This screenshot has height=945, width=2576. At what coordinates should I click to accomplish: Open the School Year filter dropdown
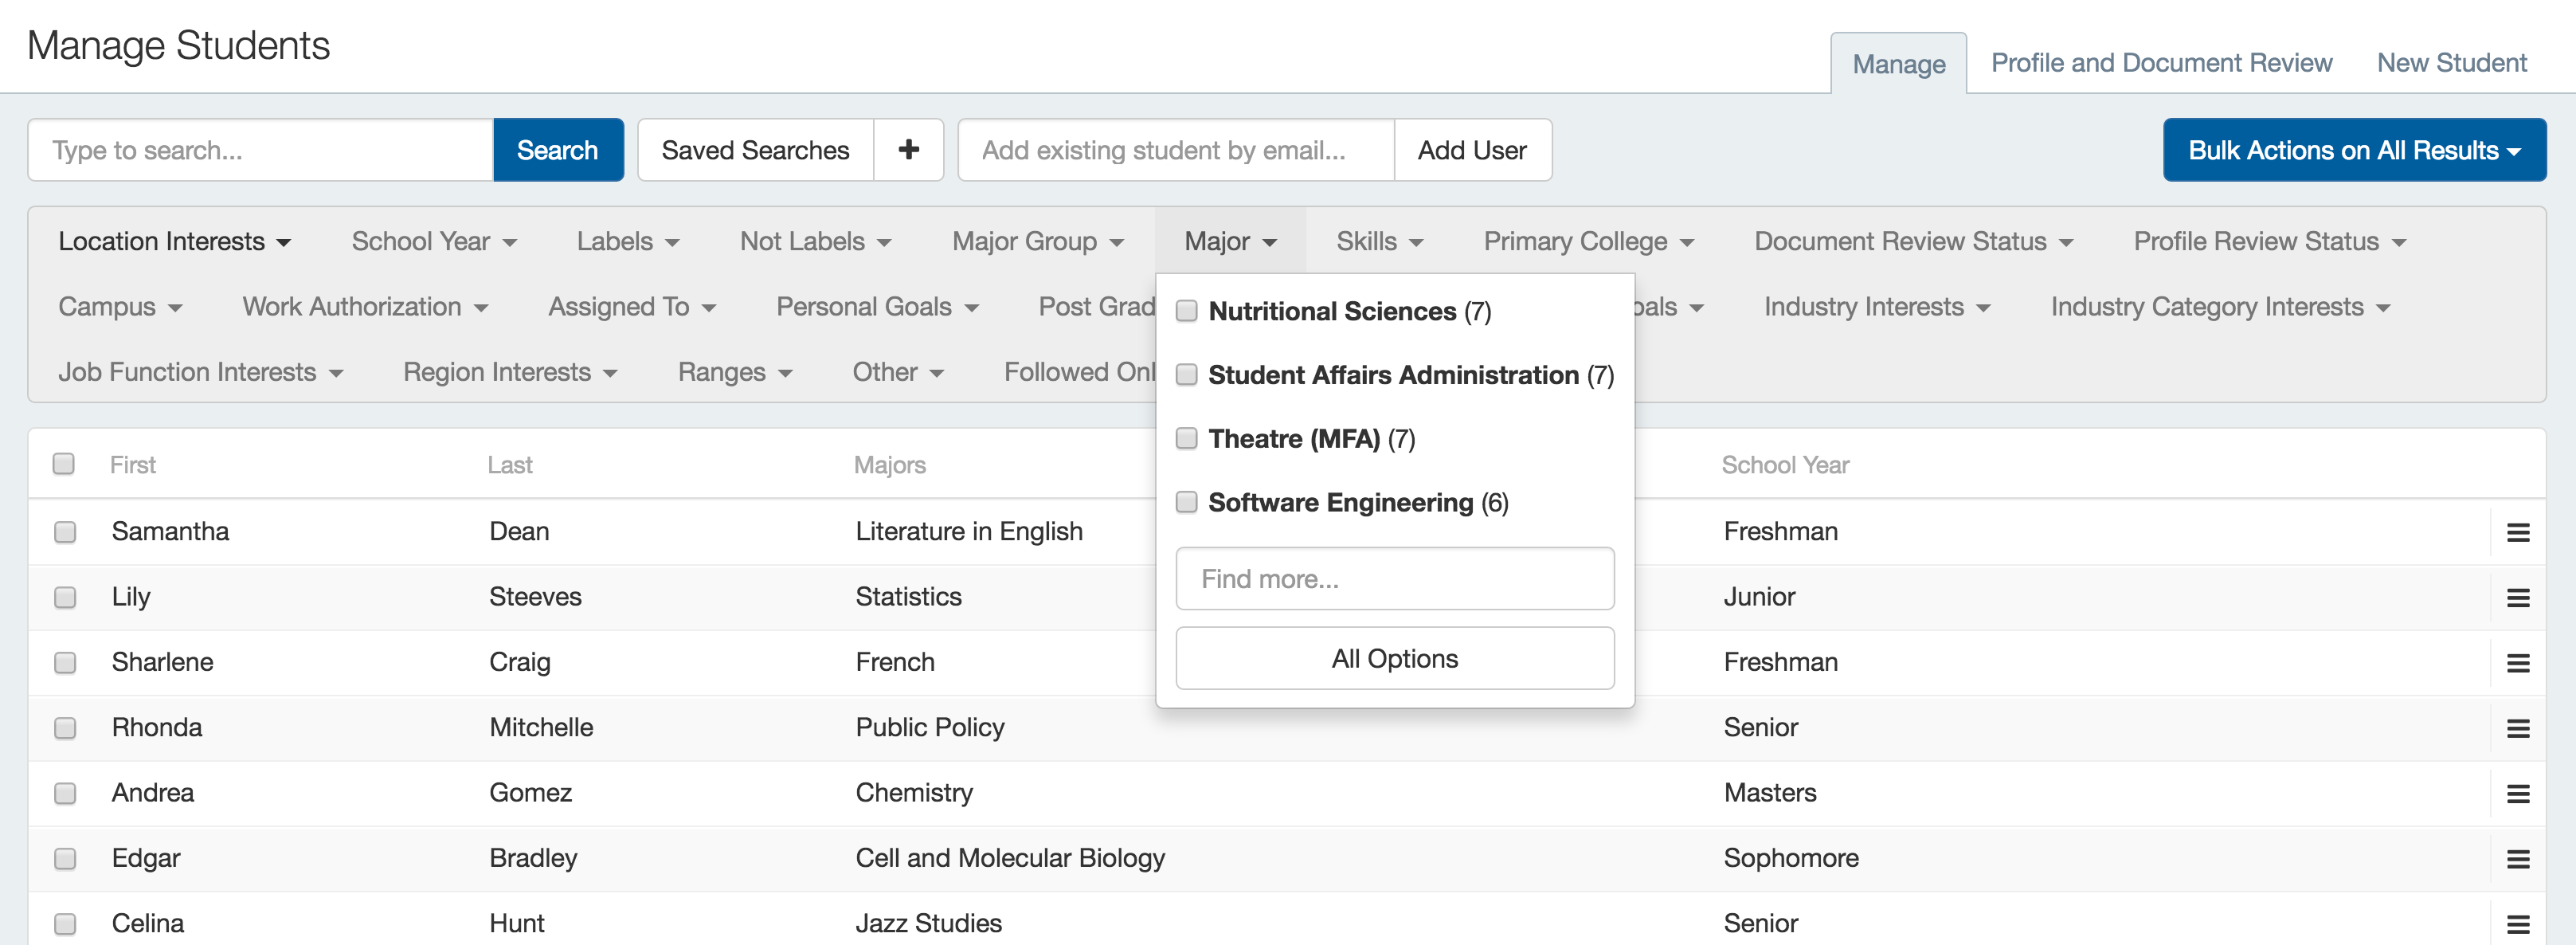point(434,241)
